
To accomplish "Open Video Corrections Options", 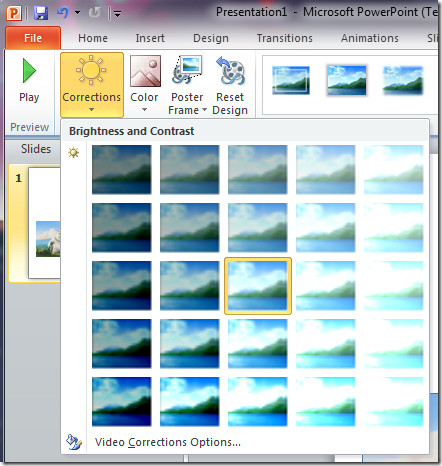I will [x=168, y=442].
